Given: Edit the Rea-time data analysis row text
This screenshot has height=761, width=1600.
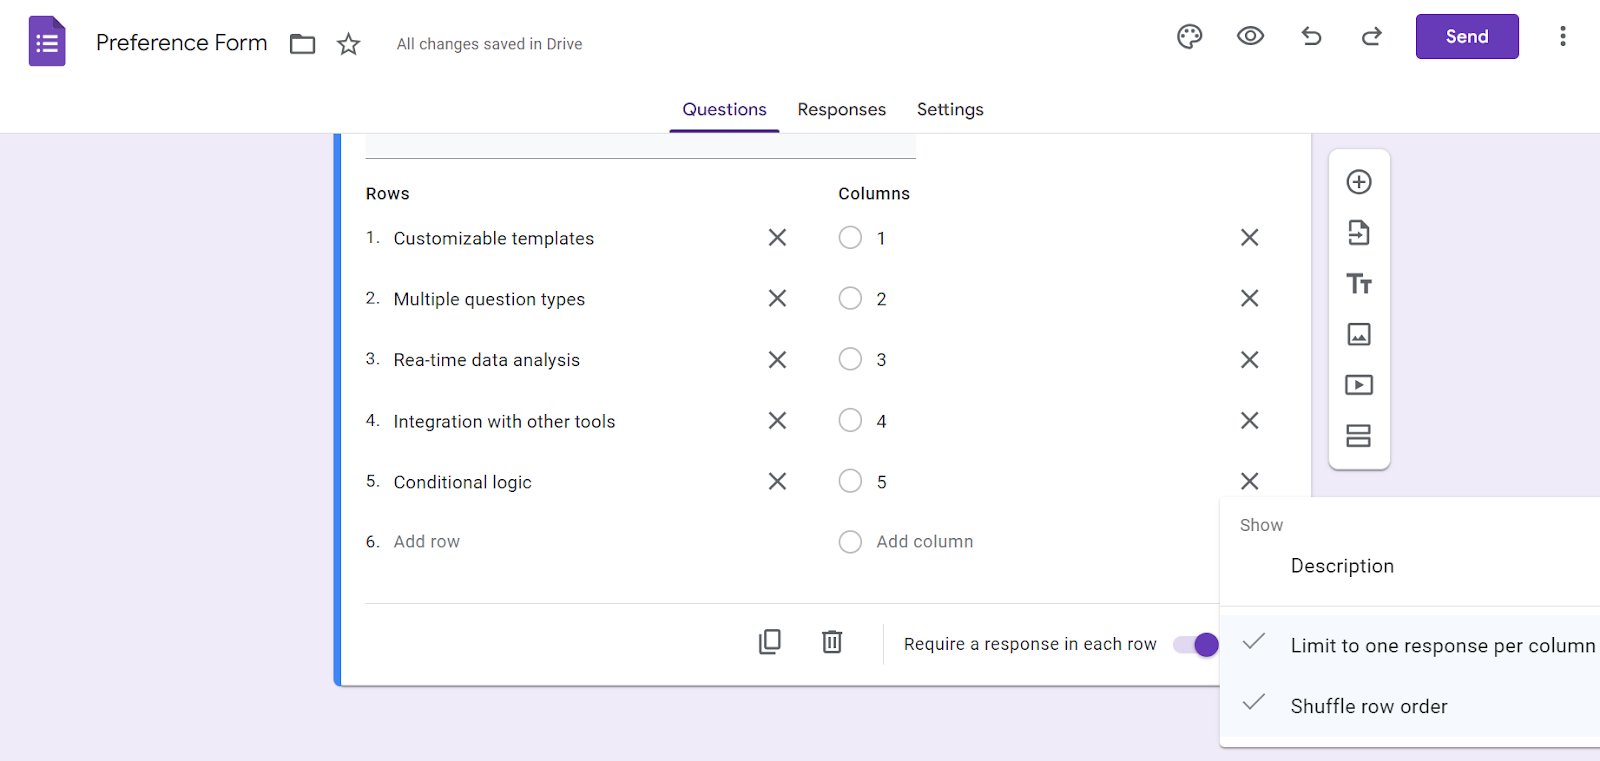Looking at the screenshot, I should [x=487, y=360].
